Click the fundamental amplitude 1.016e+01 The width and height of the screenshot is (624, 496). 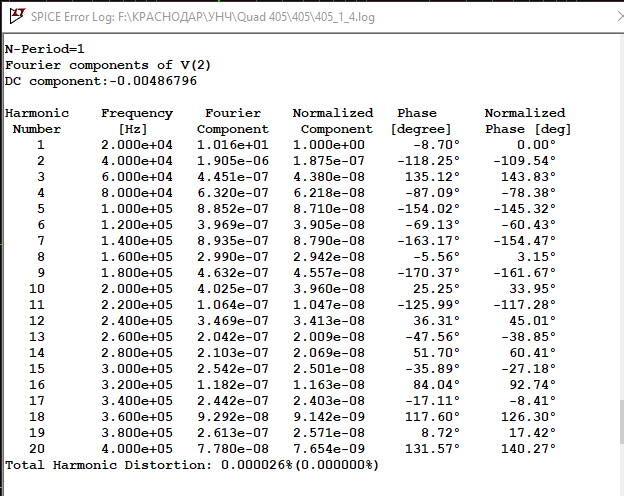pyautogui.click(x=233, y=145)
